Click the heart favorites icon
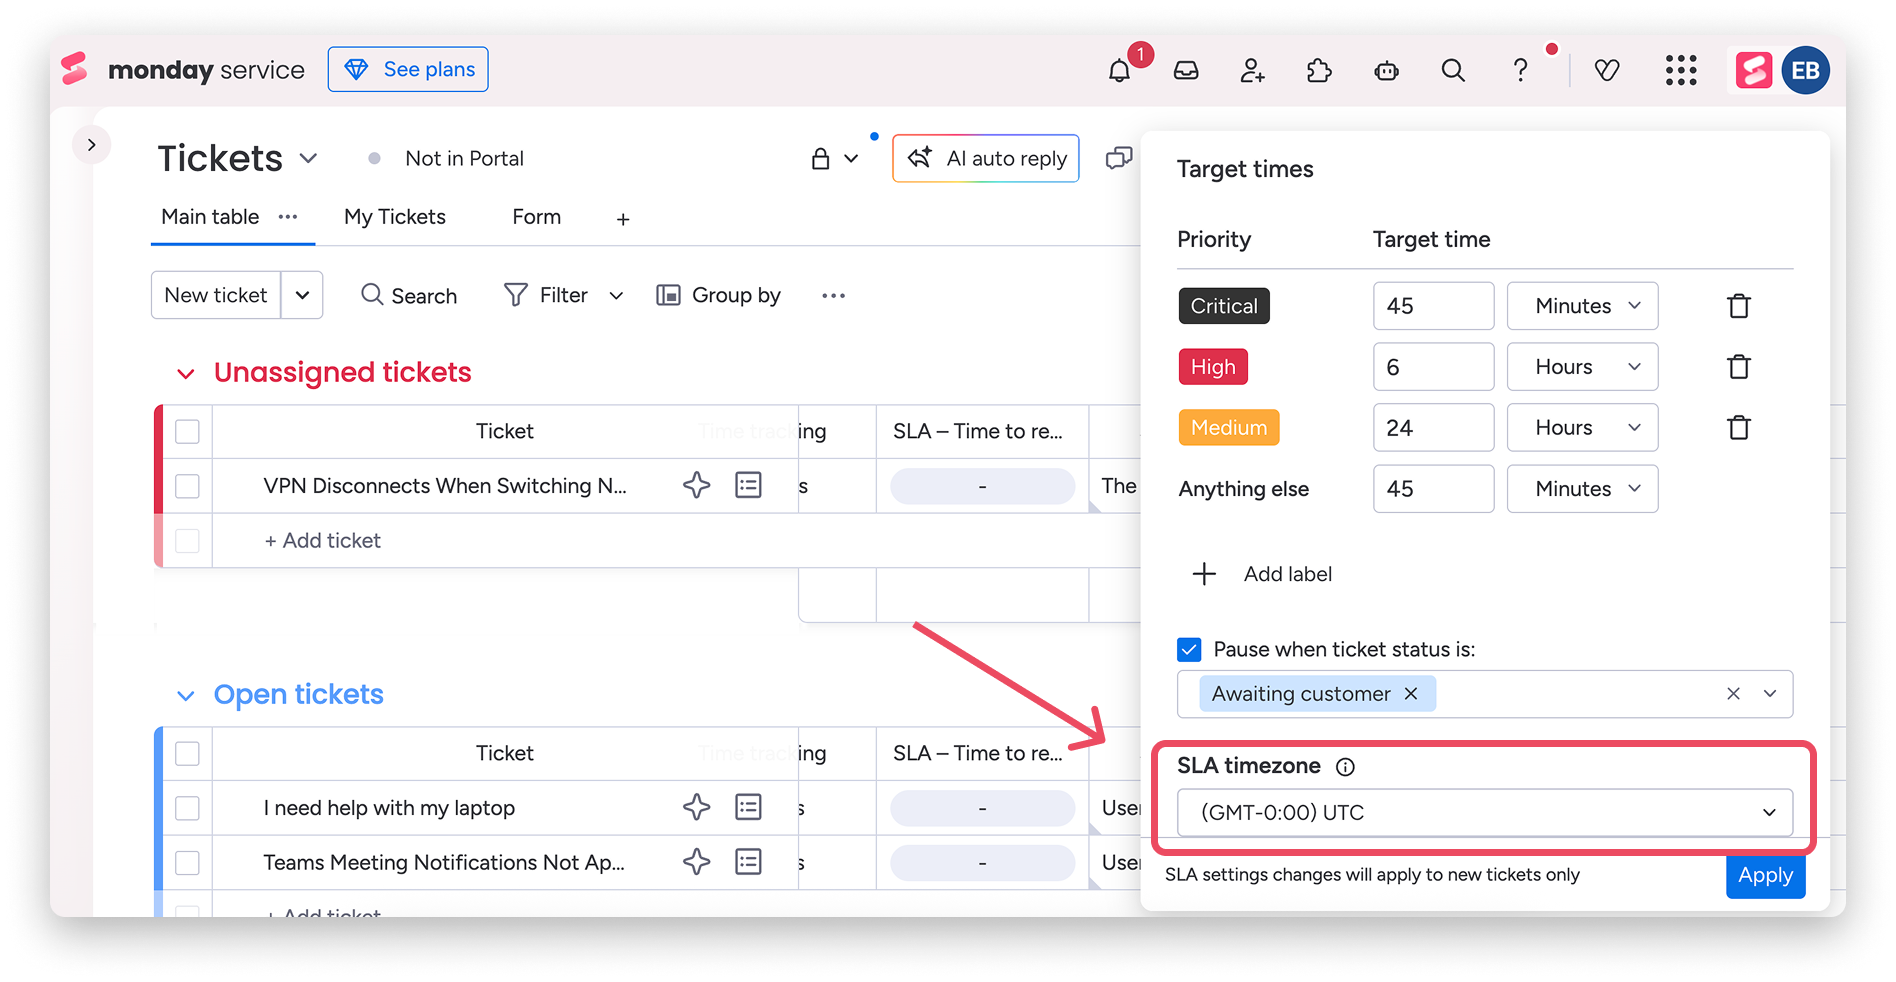 point(1607,70)
